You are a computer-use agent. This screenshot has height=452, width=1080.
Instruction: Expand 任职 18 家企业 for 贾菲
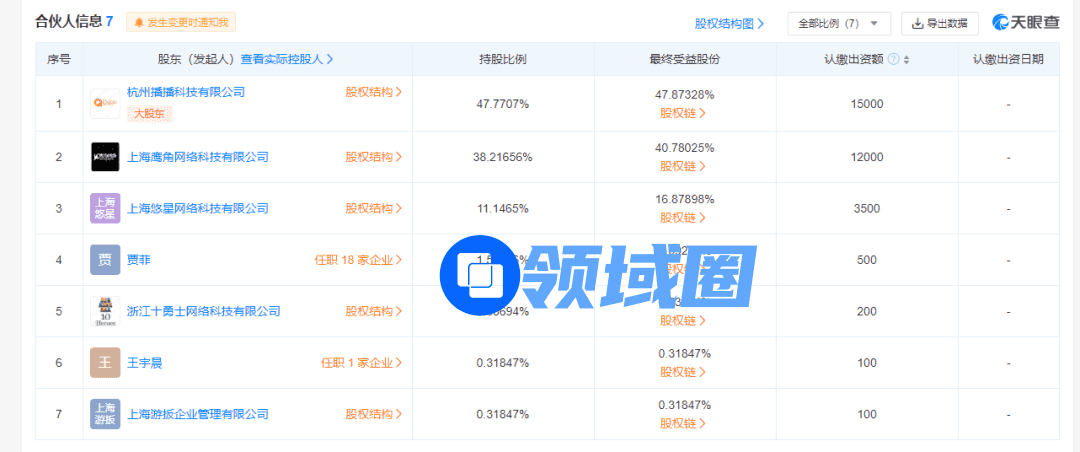[x=358, y=260]
